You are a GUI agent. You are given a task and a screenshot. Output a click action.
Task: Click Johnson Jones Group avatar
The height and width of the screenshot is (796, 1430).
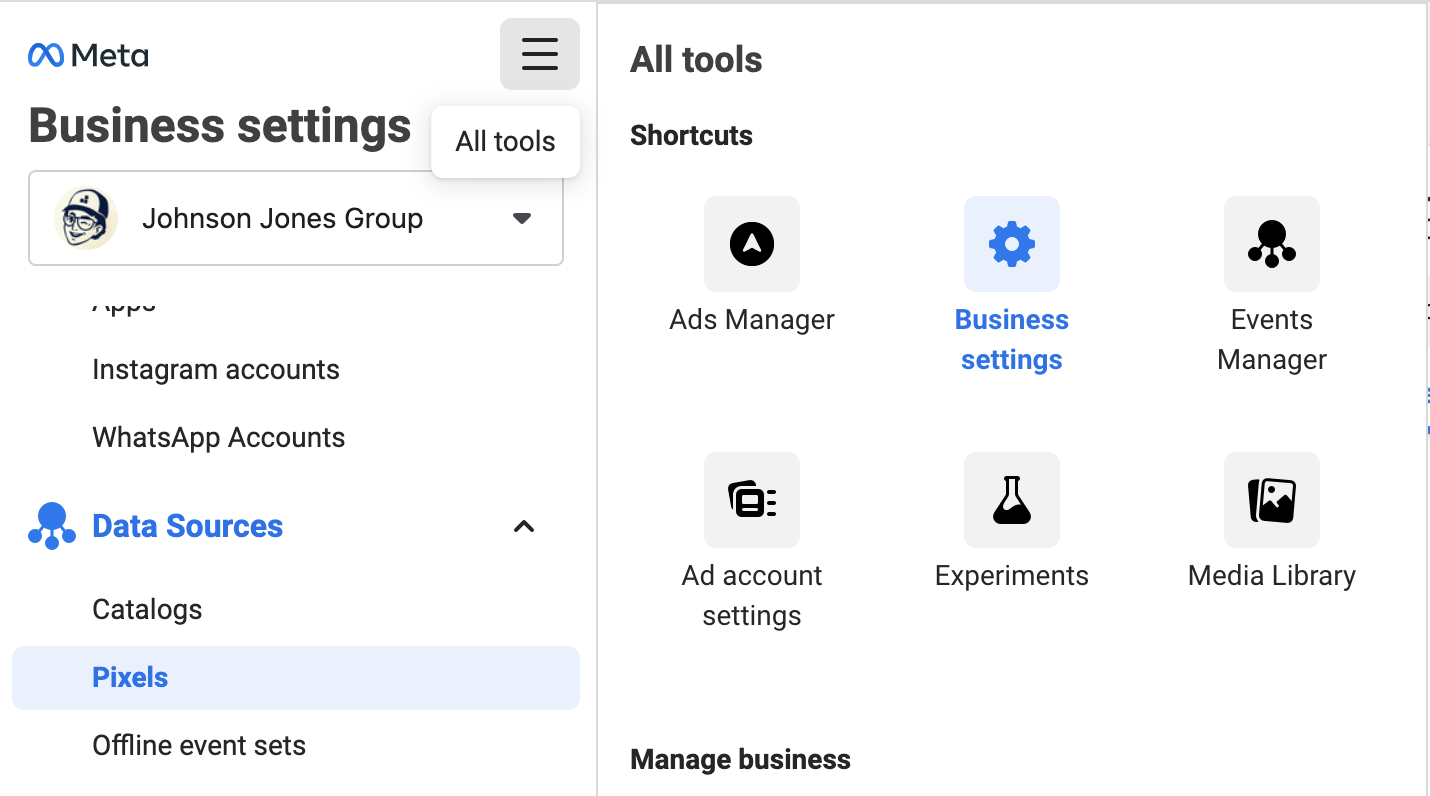(86, 218)
